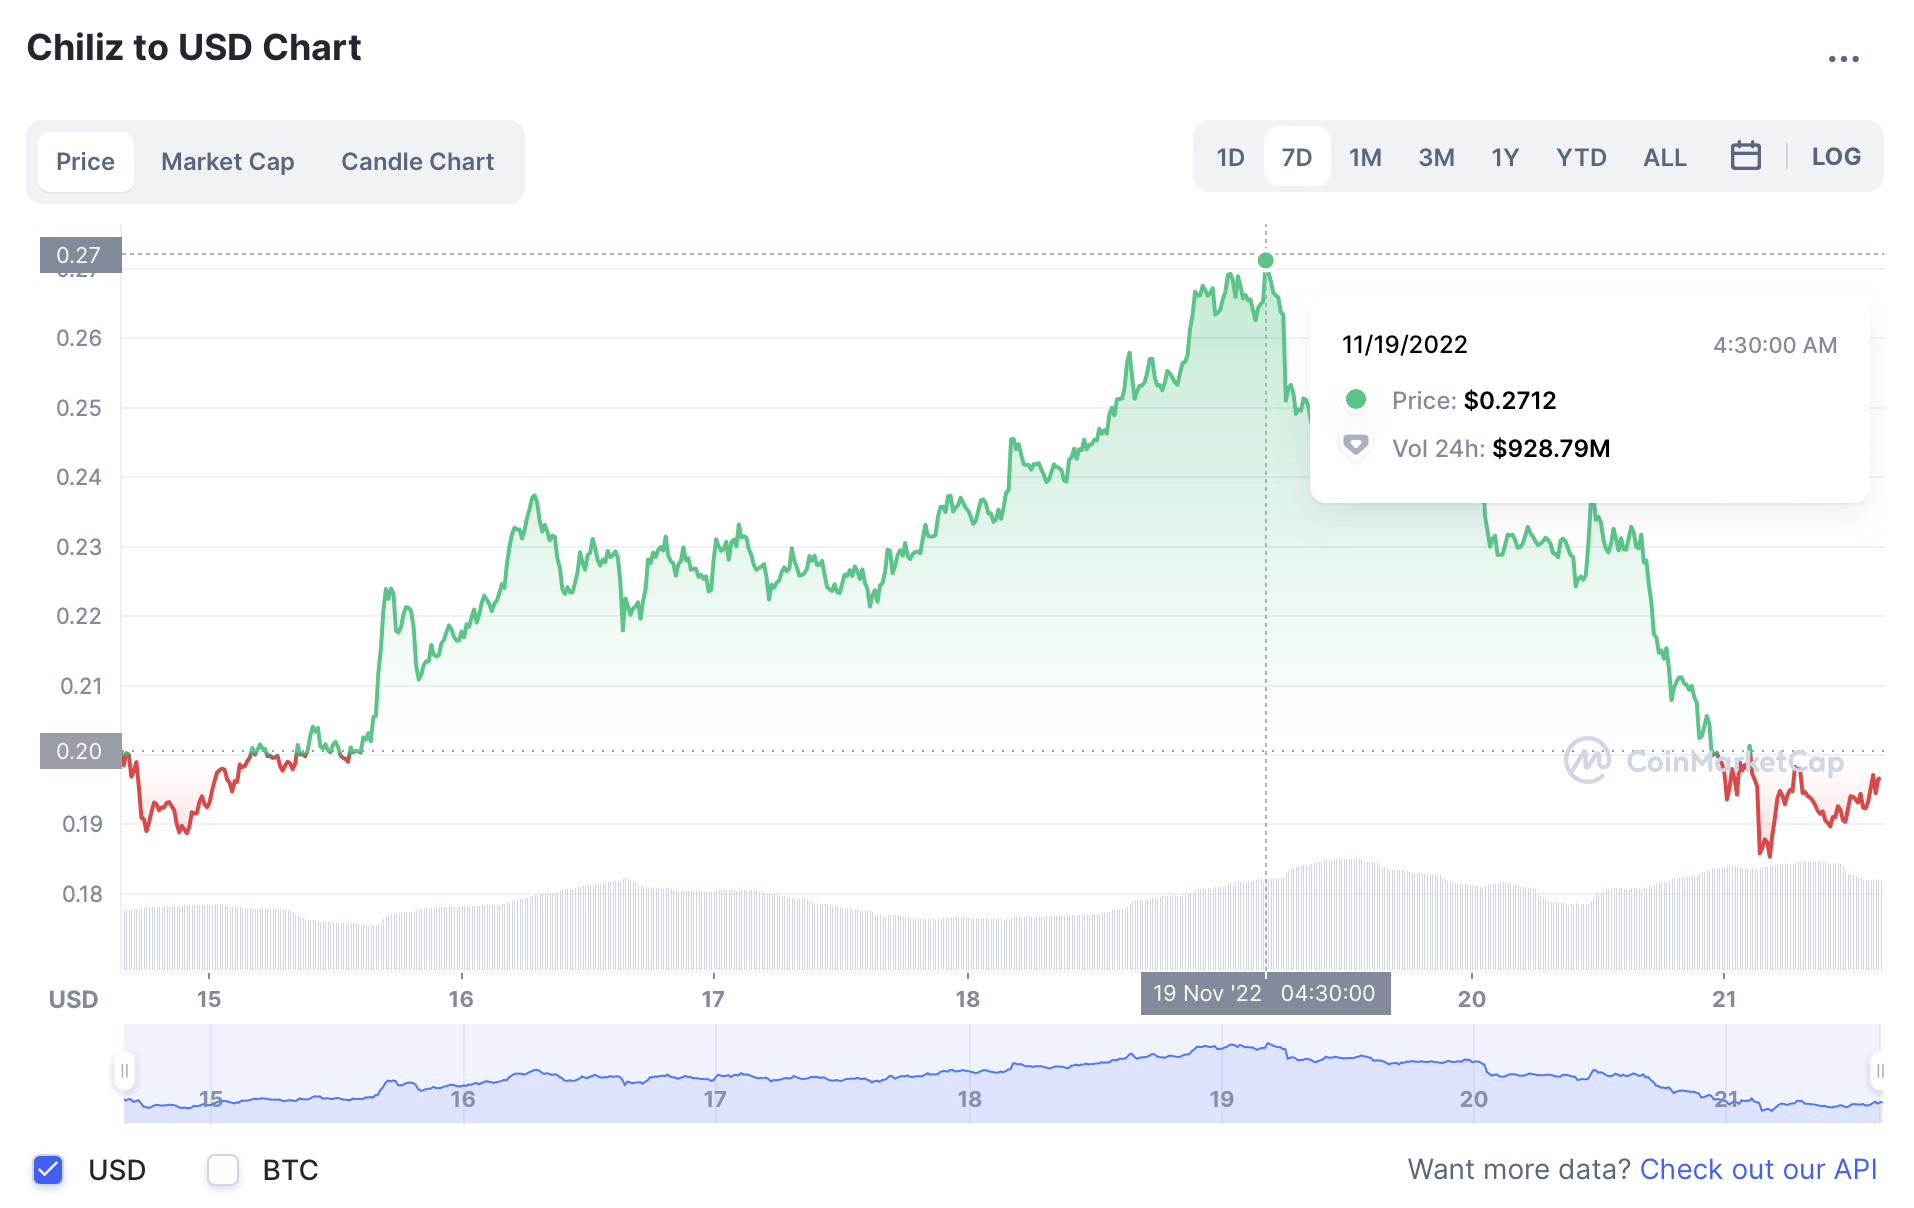Click the left handle of the range selector

(x=125, y=1070)
